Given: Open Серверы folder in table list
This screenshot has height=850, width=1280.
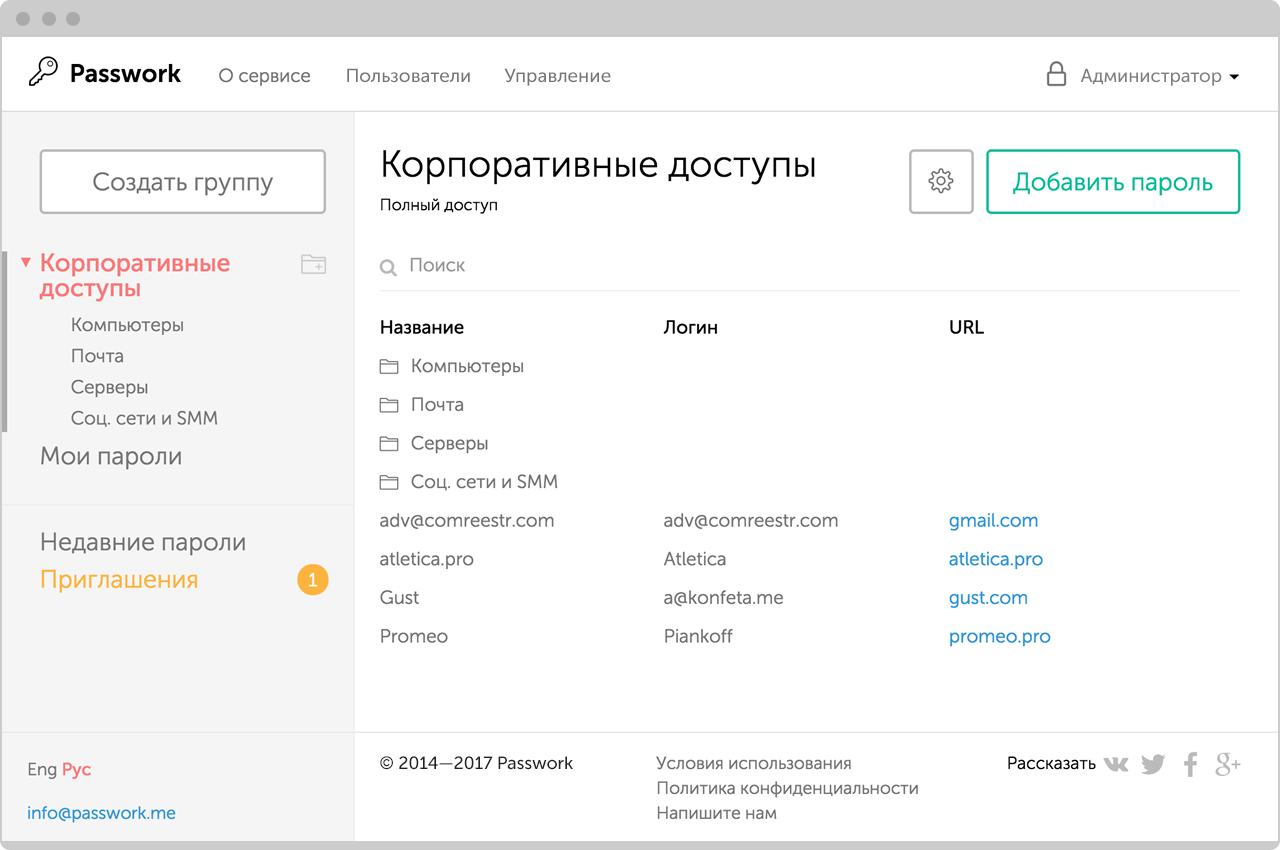Looking at the screenshot, I should 450,443.
